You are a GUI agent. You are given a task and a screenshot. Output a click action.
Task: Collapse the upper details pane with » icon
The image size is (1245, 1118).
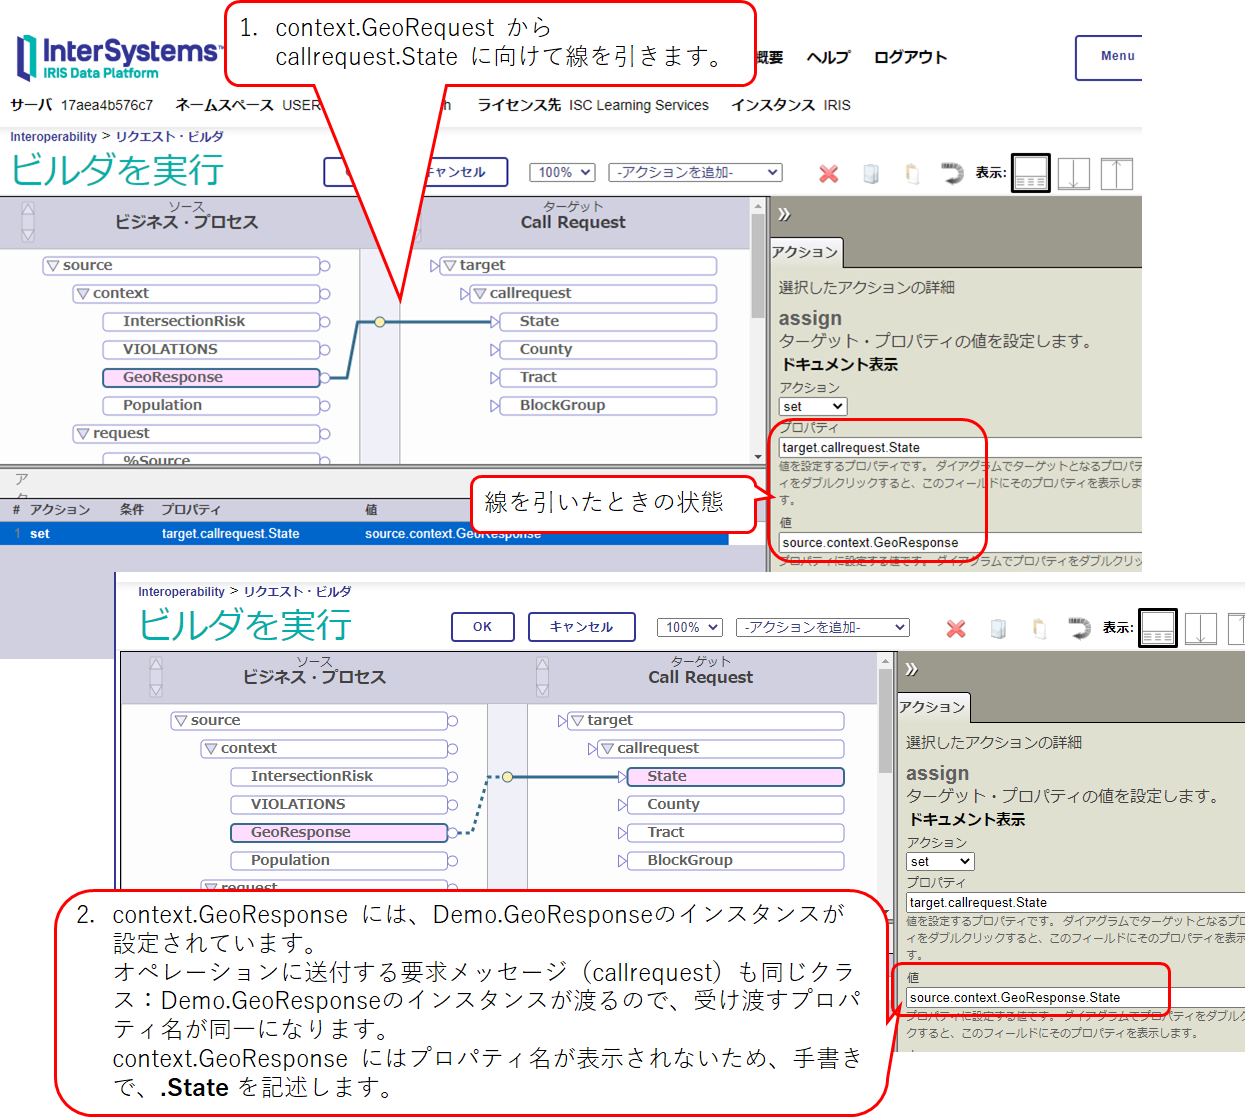click(x=784, y=214)
